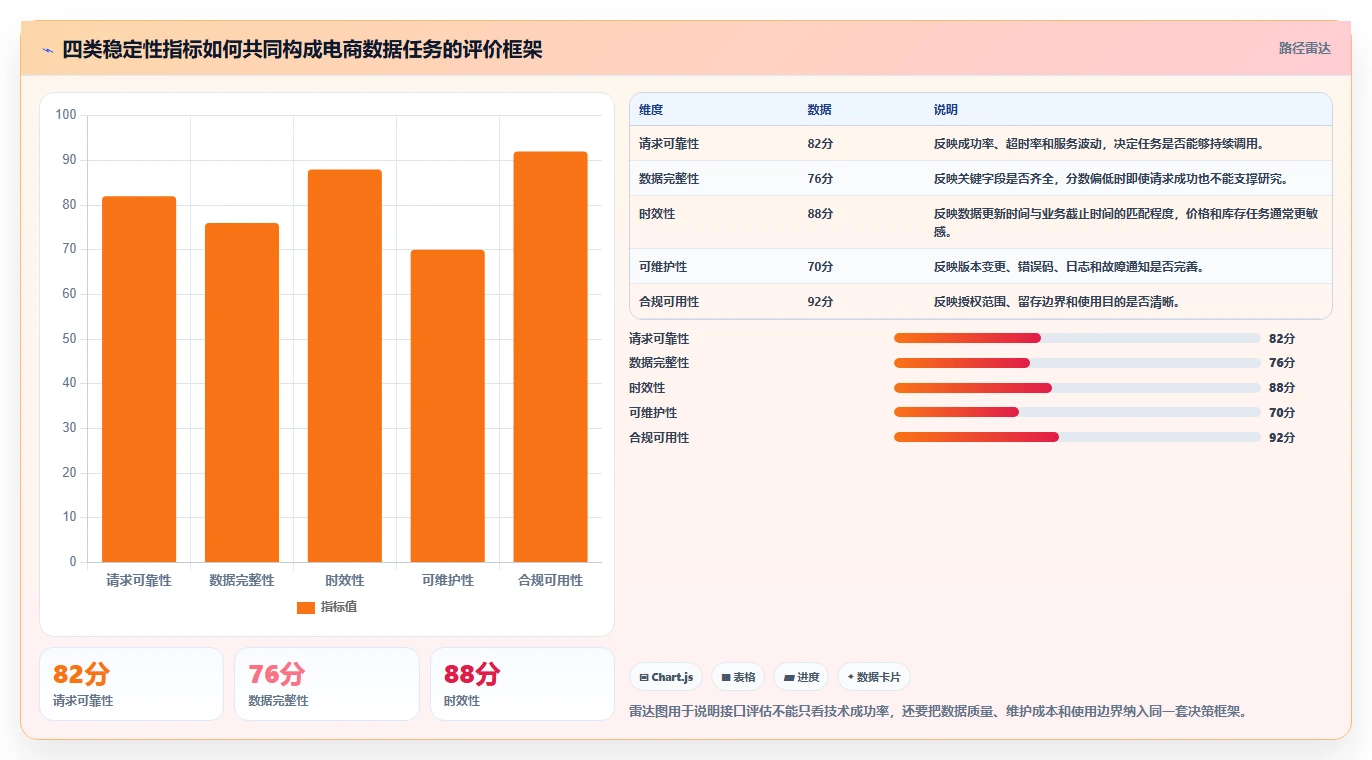1372x760 pixels.
Task: Toggle the 指标值 legend swatch
Action: (x=306, y=607)
